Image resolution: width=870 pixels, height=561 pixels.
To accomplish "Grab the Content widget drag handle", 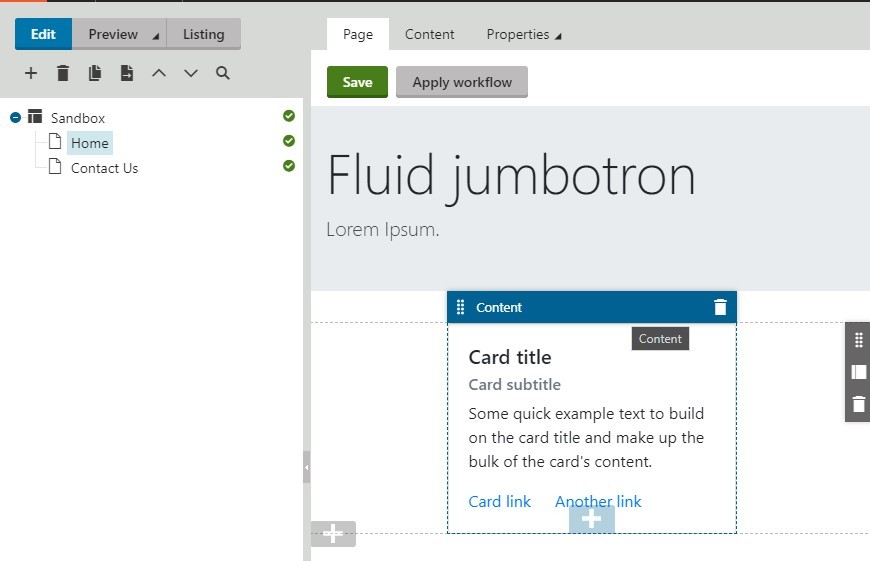I will (x=460, y=307).
